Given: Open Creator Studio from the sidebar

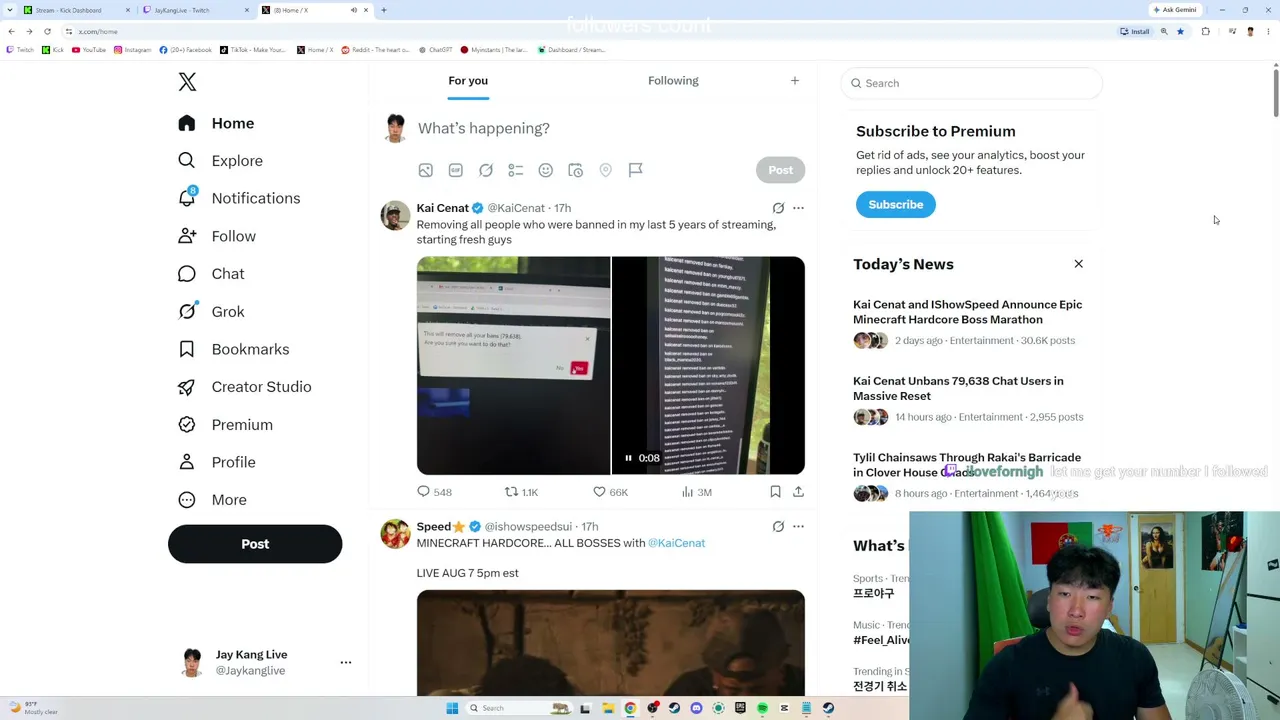Looking at the screenshot, I should pyautogui.click(x=244, y=387).
